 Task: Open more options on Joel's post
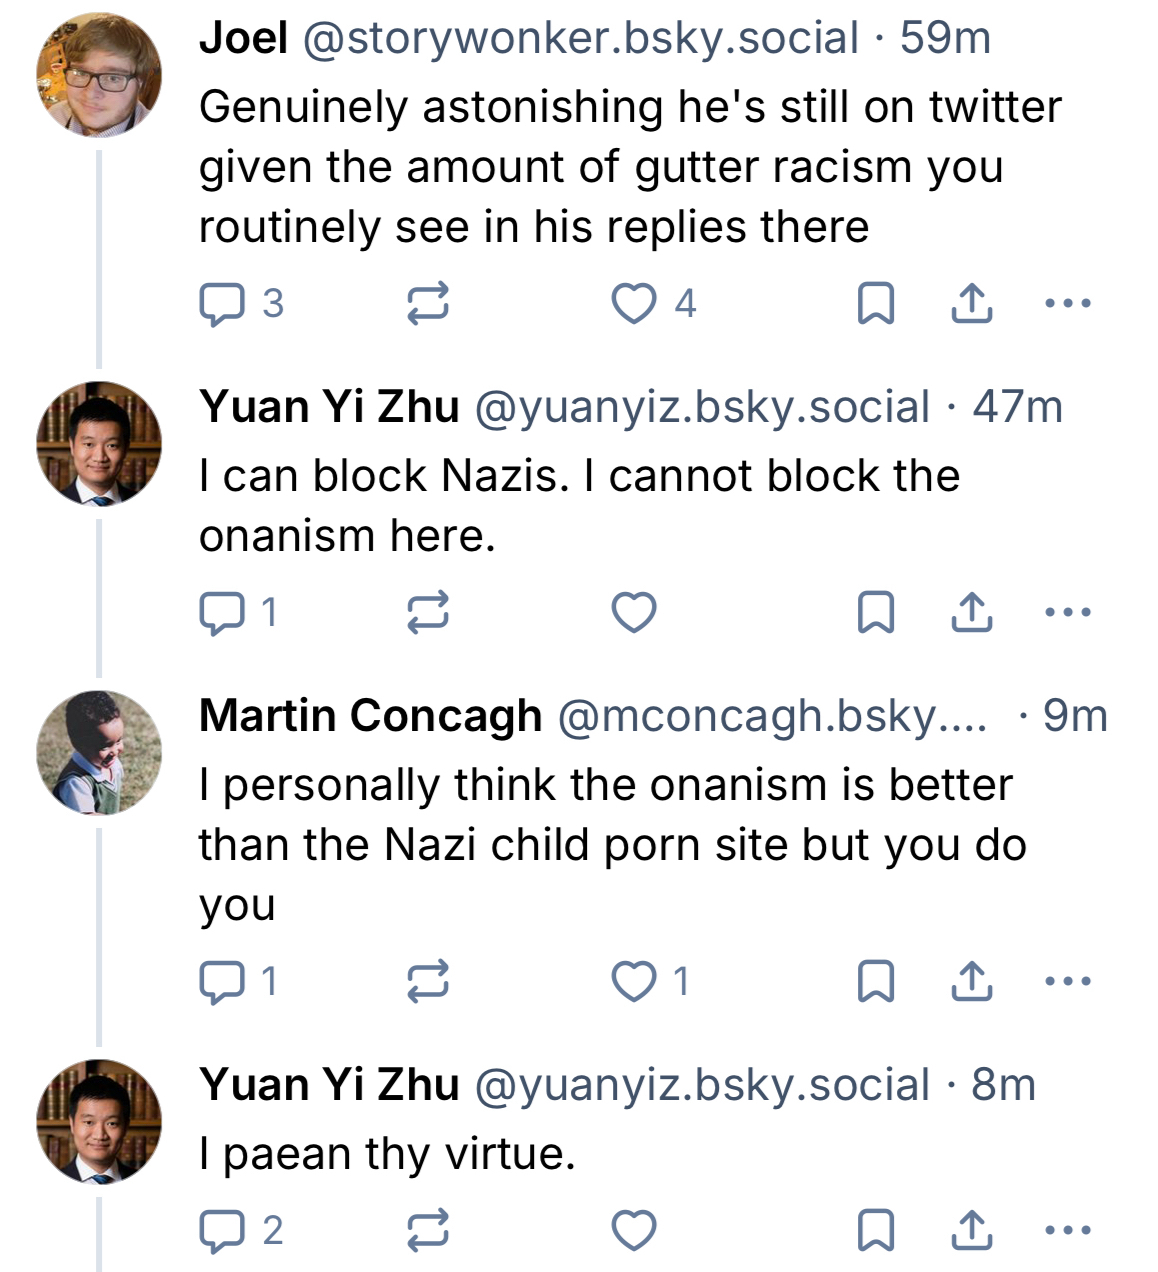click(1067, 303)
